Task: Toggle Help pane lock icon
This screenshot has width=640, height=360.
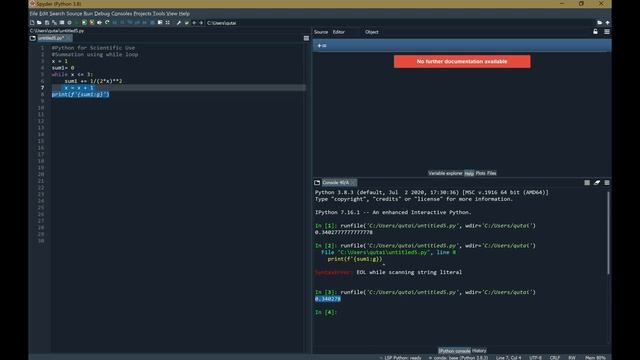Action: coord(596,31)
